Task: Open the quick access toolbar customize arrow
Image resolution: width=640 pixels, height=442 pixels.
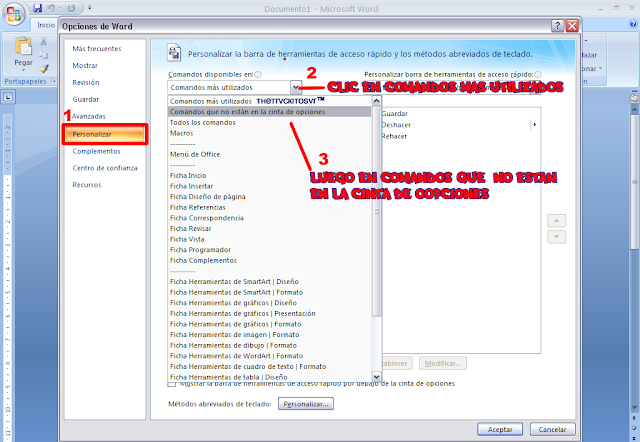Action: tap(90, 8)
